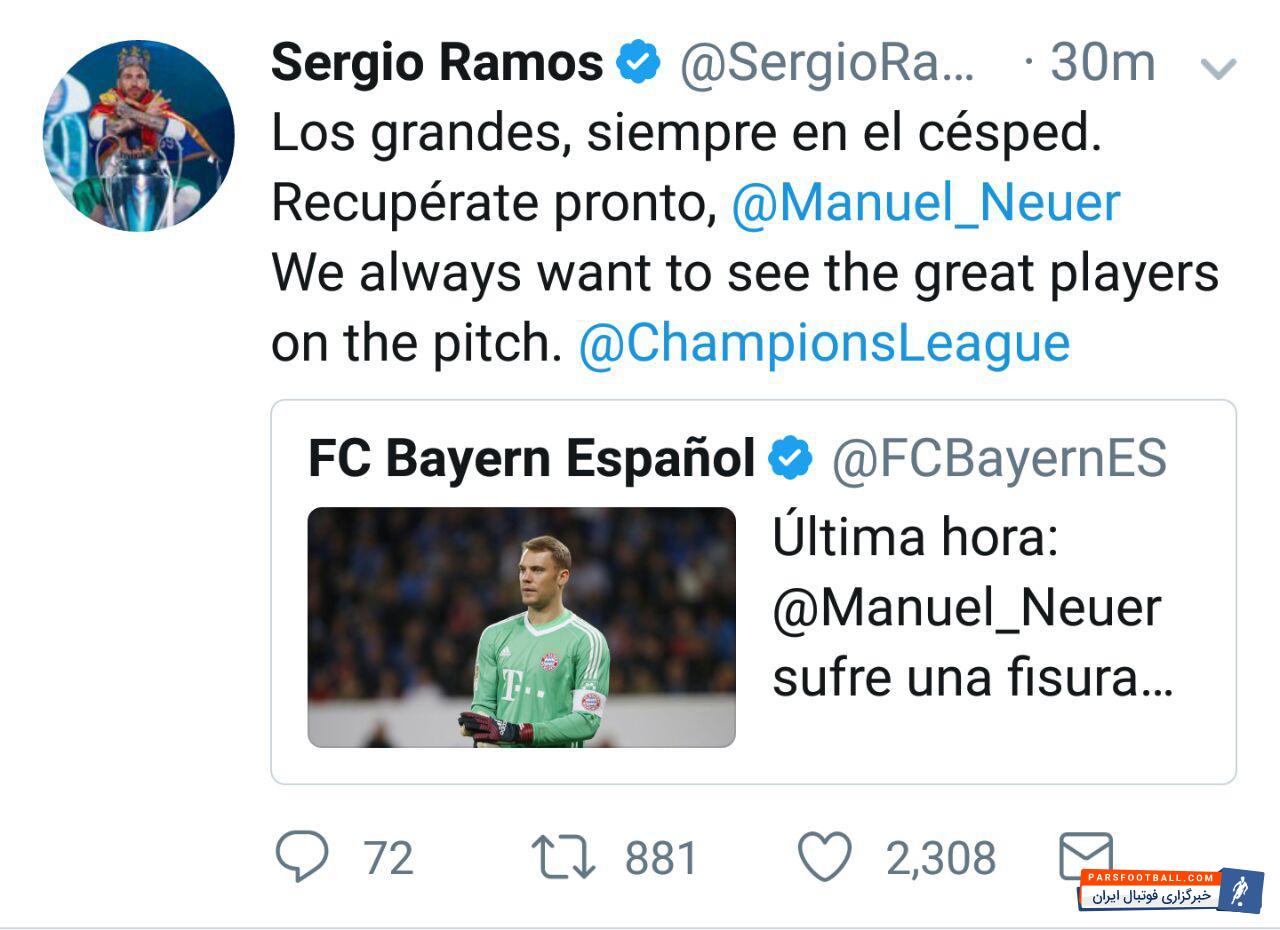
Task: Open the @Manuel_Neuer mention in Ramos's tweet
Action: 925,202
